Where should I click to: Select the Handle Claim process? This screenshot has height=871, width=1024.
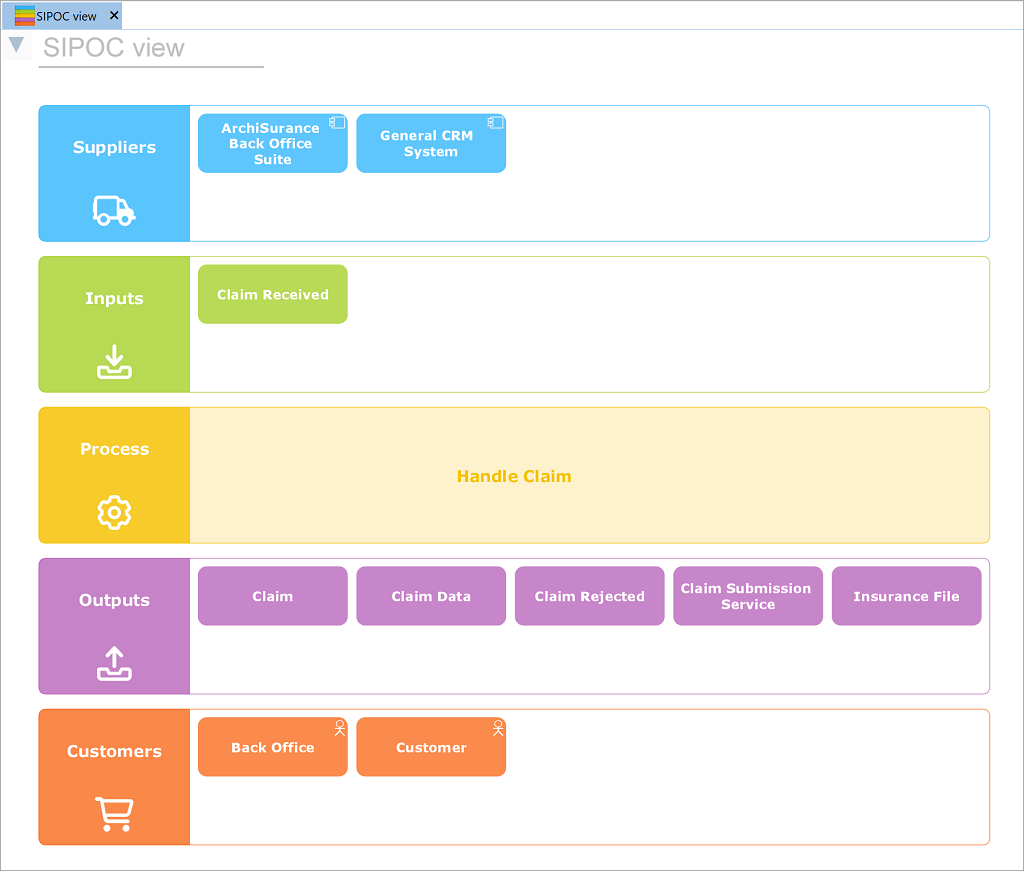click(x=514, y=476)
